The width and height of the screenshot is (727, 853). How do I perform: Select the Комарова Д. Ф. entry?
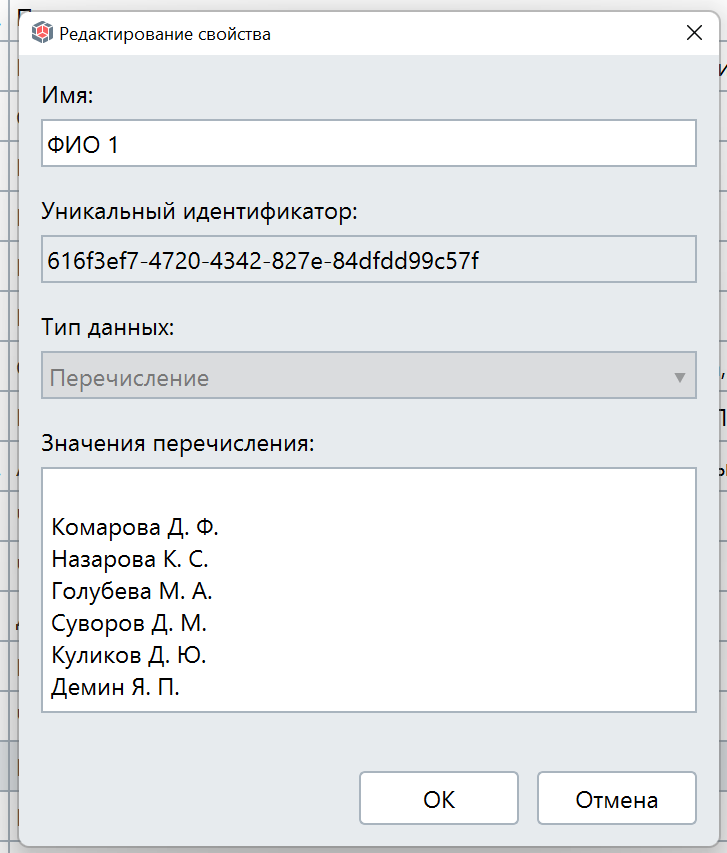135,527
